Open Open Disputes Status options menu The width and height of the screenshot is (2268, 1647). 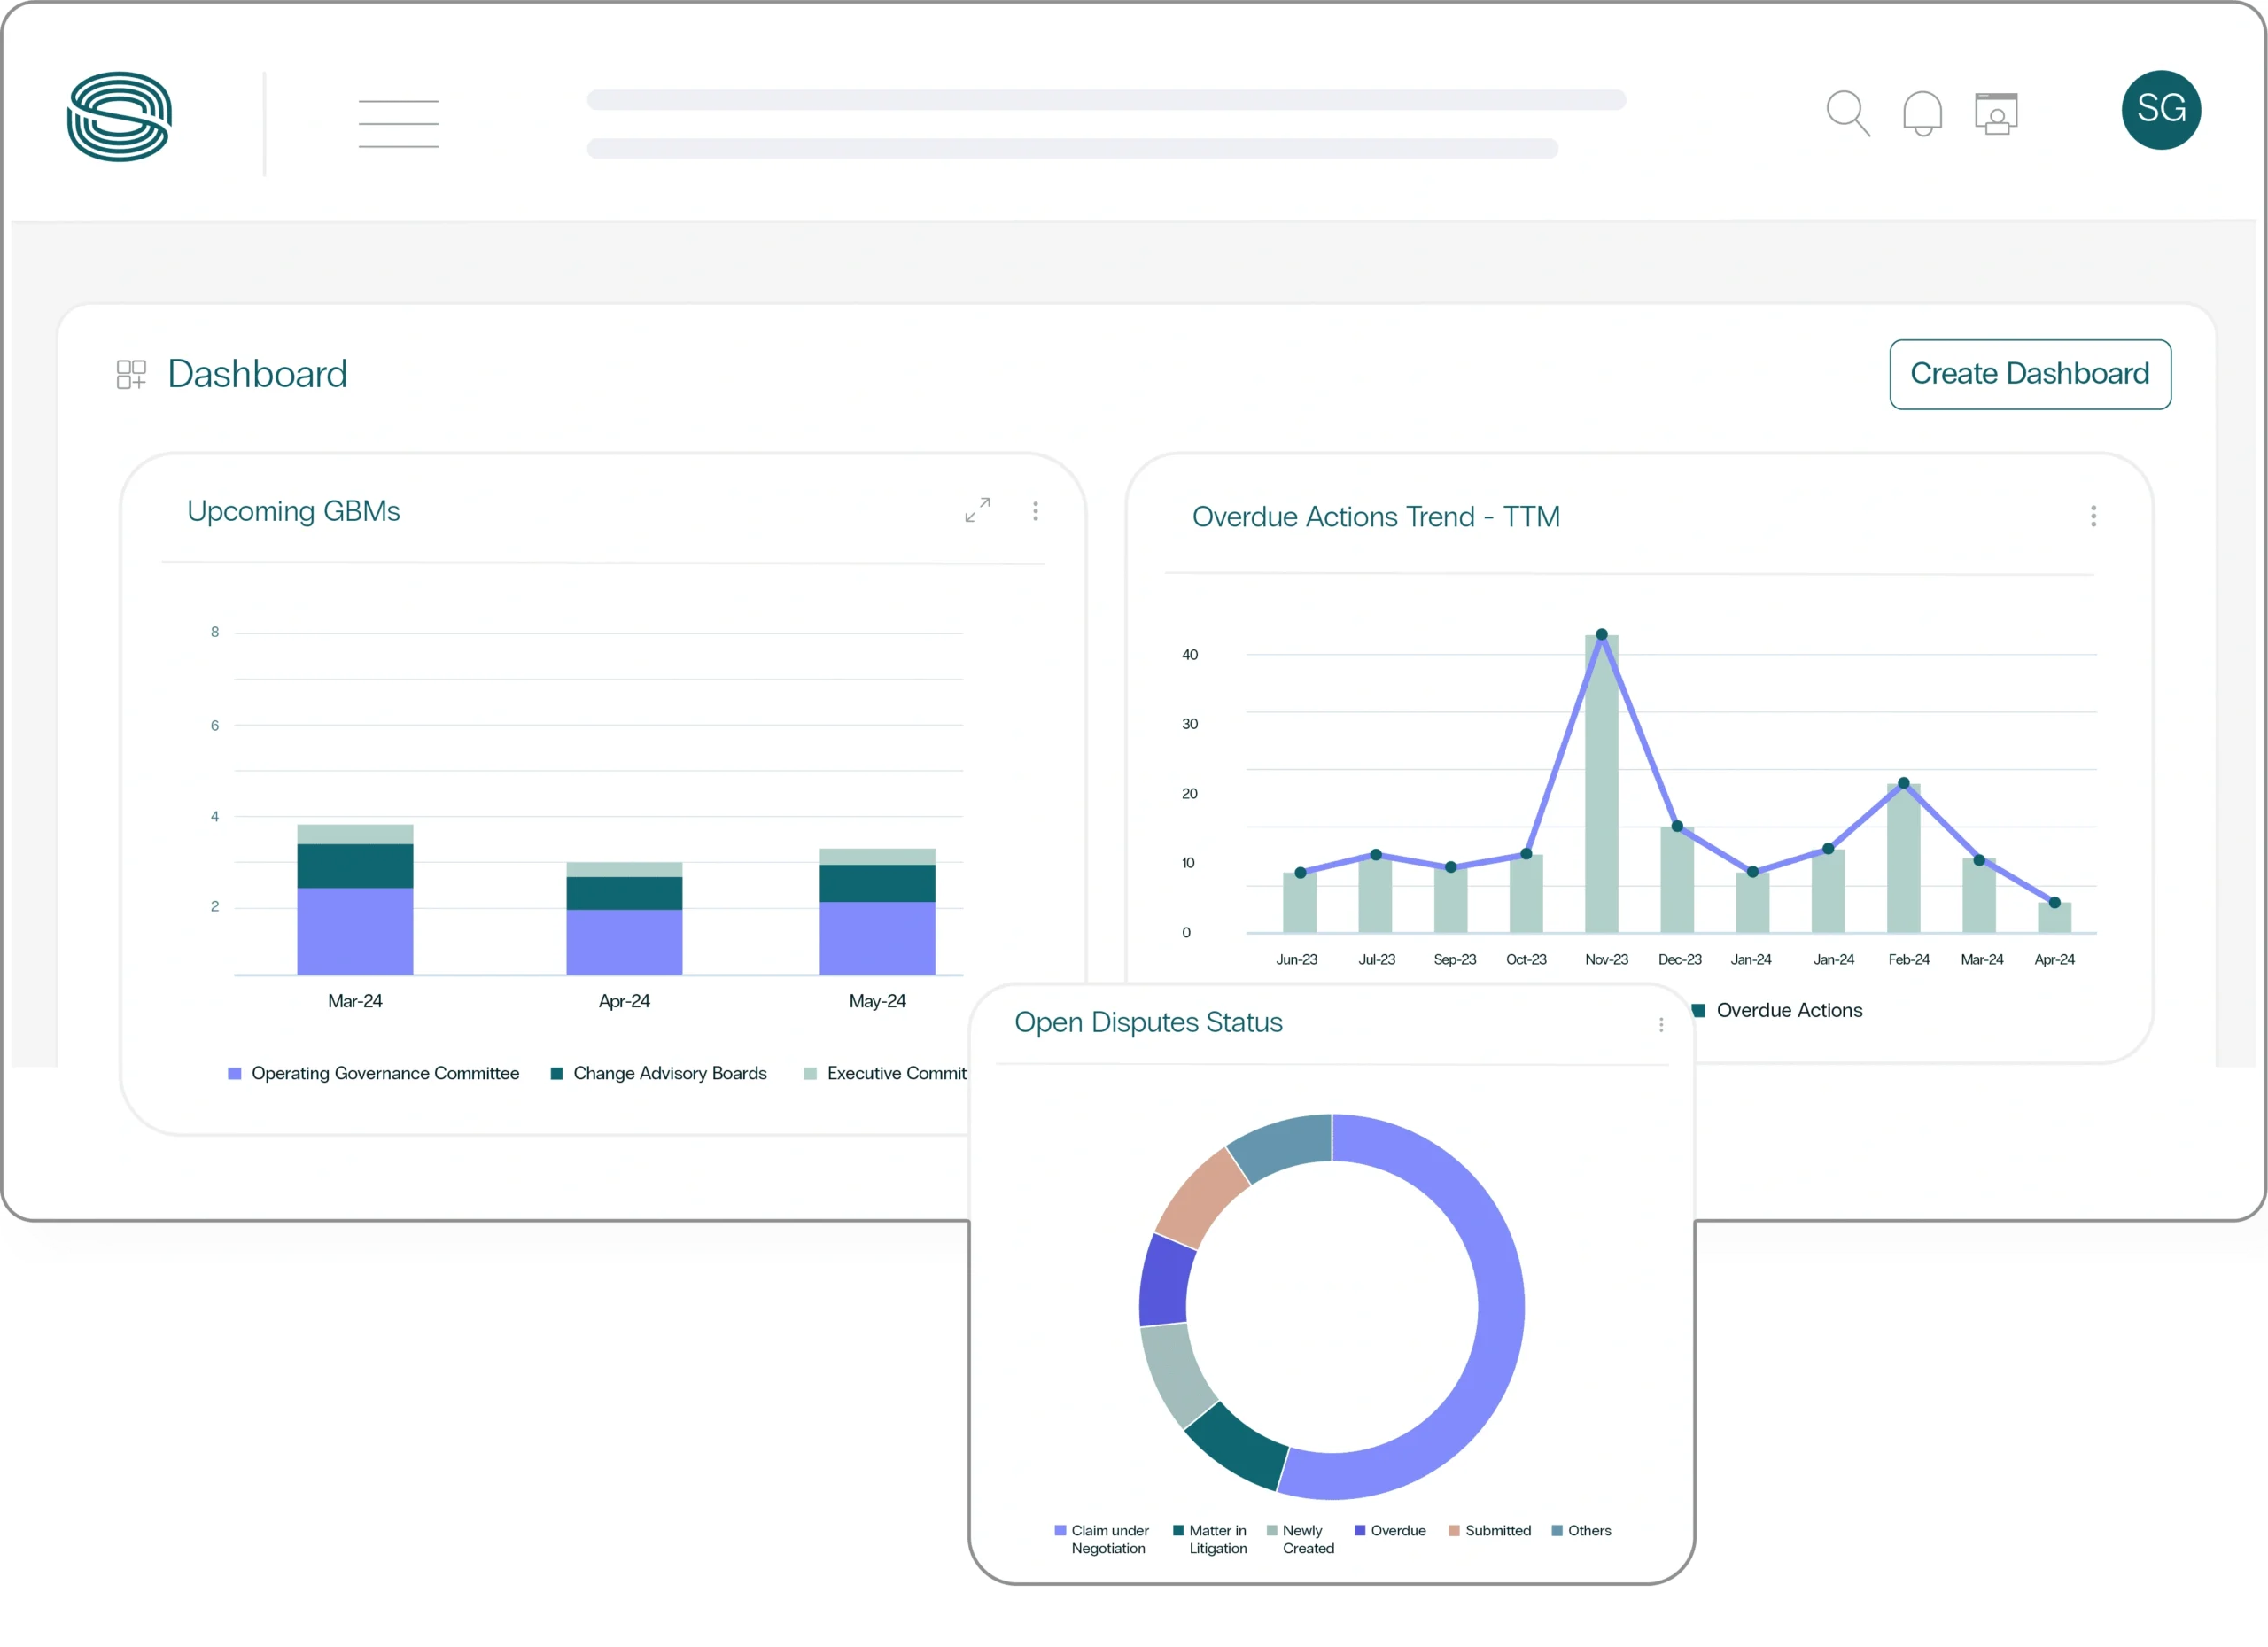(x=1661, y=1025)
